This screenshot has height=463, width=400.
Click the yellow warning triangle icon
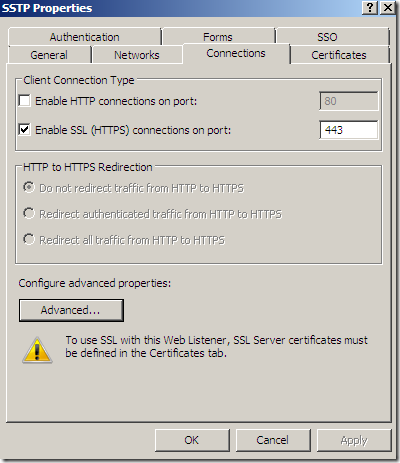click(37, 350)
